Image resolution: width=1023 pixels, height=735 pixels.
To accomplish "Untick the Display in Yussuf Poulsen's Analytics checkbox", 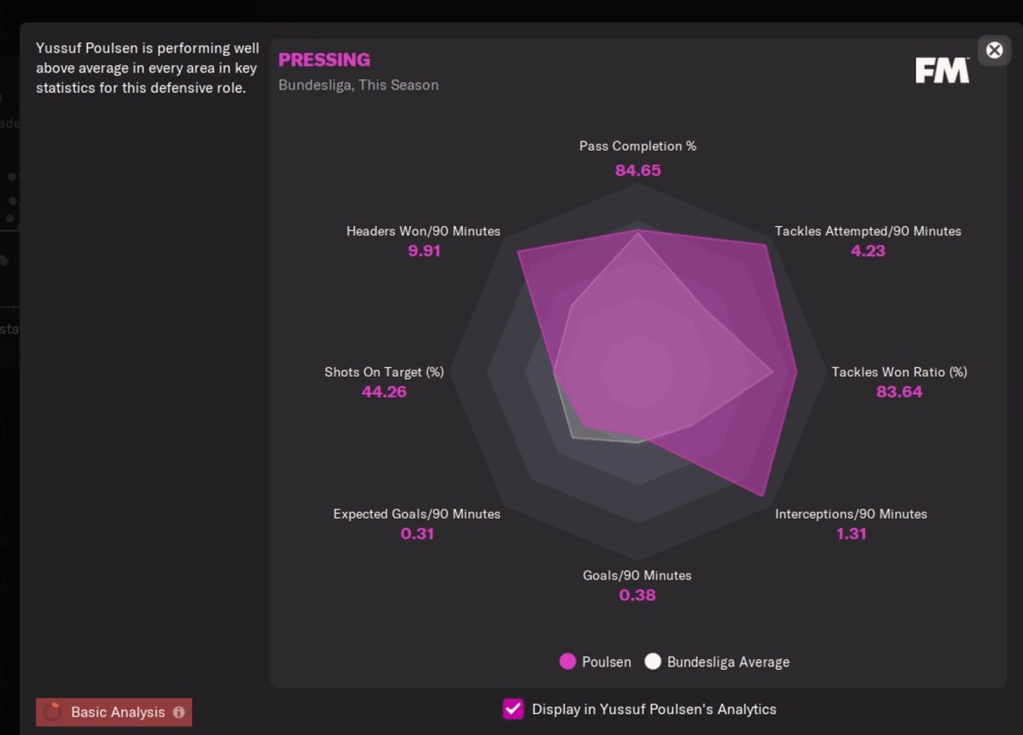I will tap(513, 709).
